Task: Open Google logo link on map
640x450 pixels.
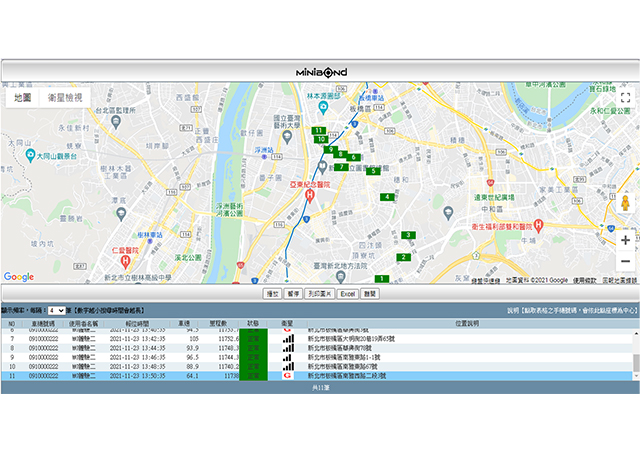Action: [19, 277]
